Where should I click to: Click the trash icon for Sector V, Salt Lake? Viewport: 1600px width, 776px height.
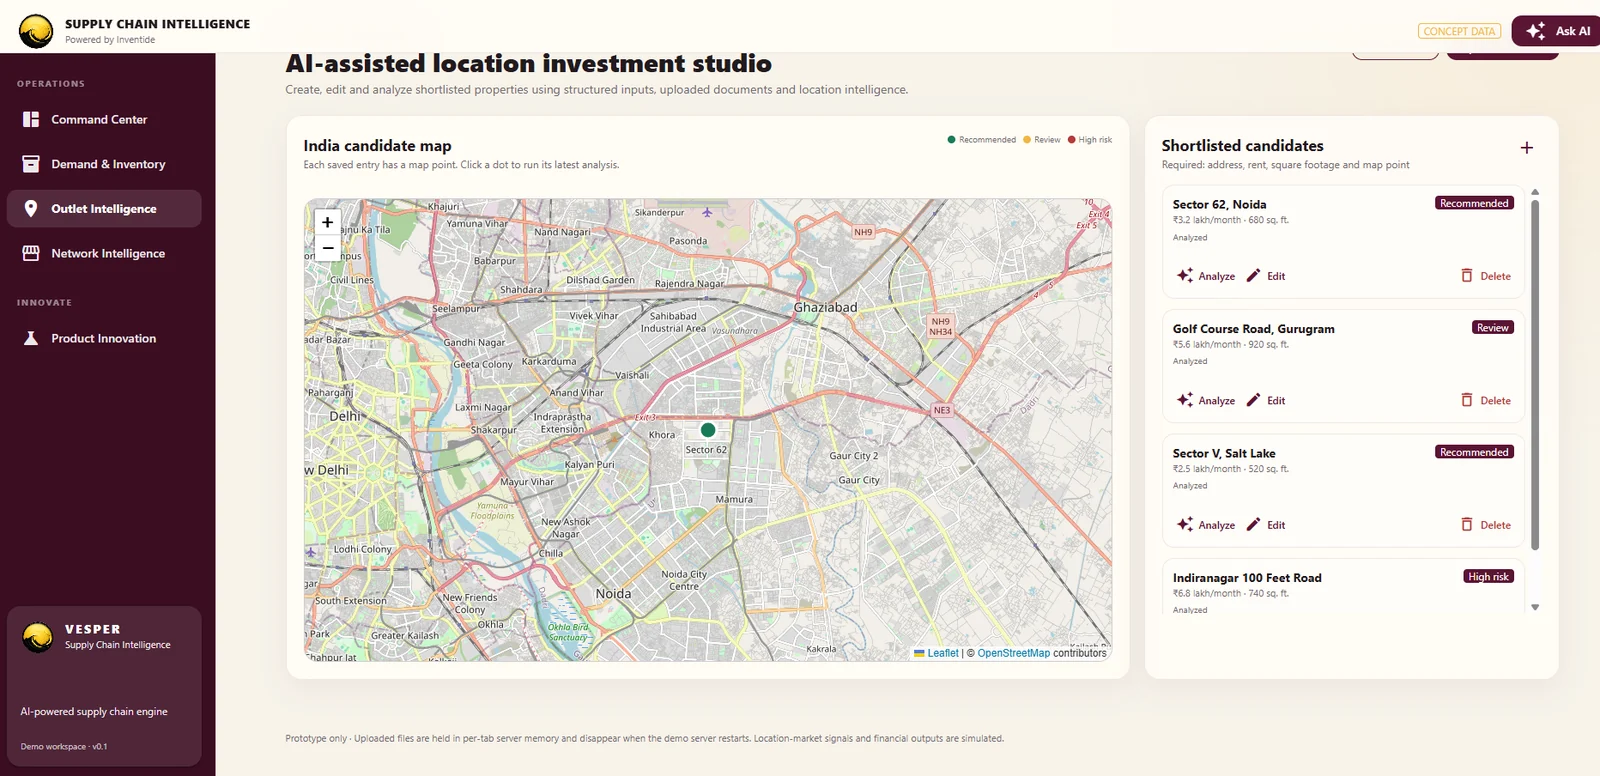(x=1467, y=525)
